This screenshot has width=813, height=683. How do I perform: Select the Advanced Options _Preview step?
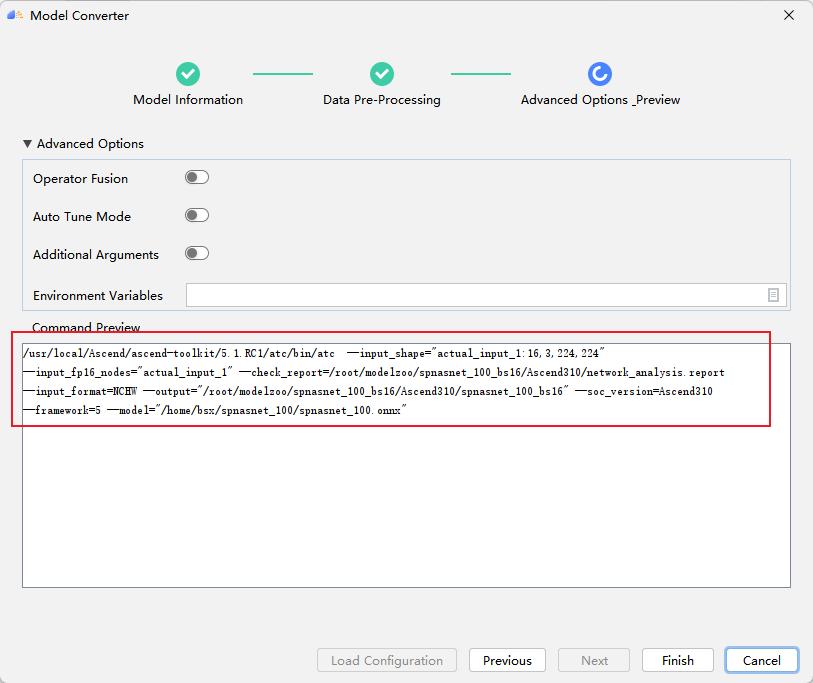(x=600, y=100)
